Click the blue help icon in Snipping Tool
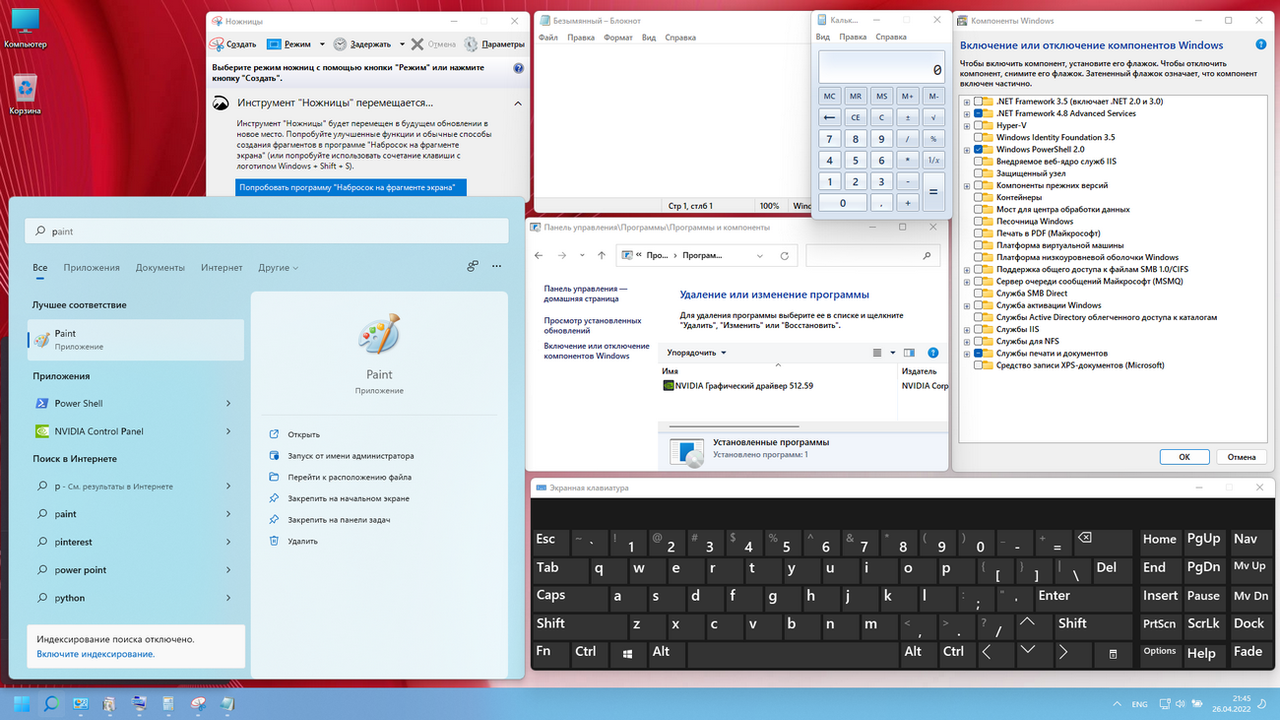 (x=518, y=69)
